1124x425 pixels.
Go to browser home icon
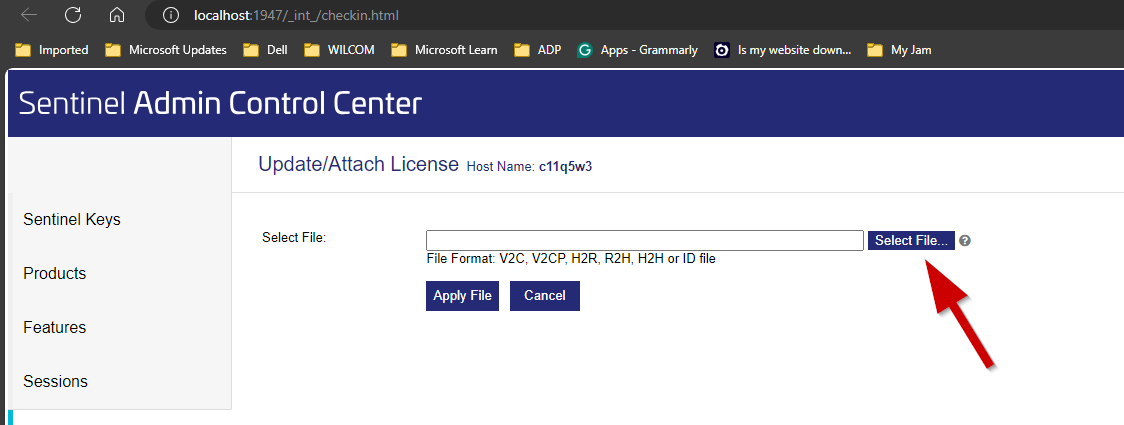tap(117, 15)
